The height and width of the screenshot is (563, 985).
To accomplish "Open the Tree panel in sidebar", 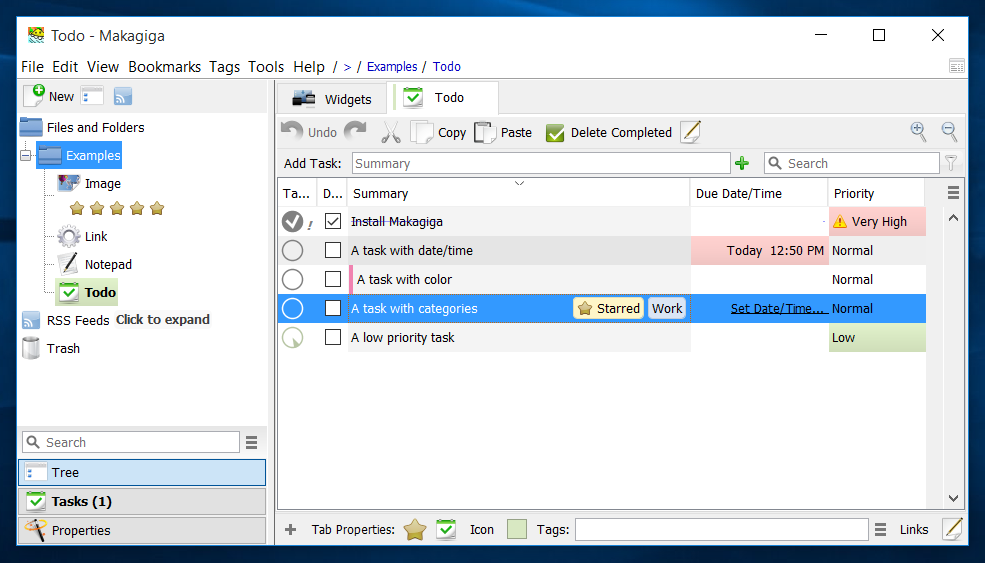I will tap(142, 473).
